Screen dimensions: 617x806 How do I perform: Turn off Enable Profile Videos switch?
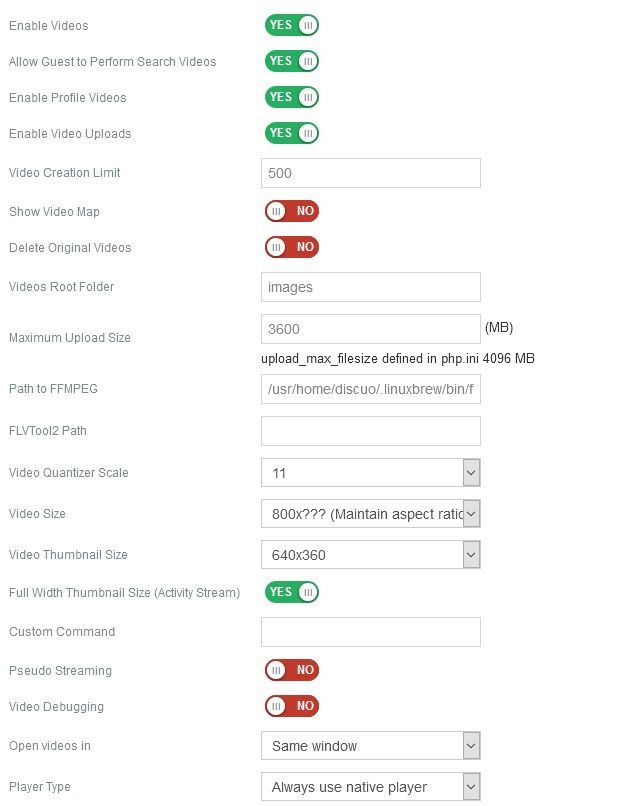tap(291, 97)
